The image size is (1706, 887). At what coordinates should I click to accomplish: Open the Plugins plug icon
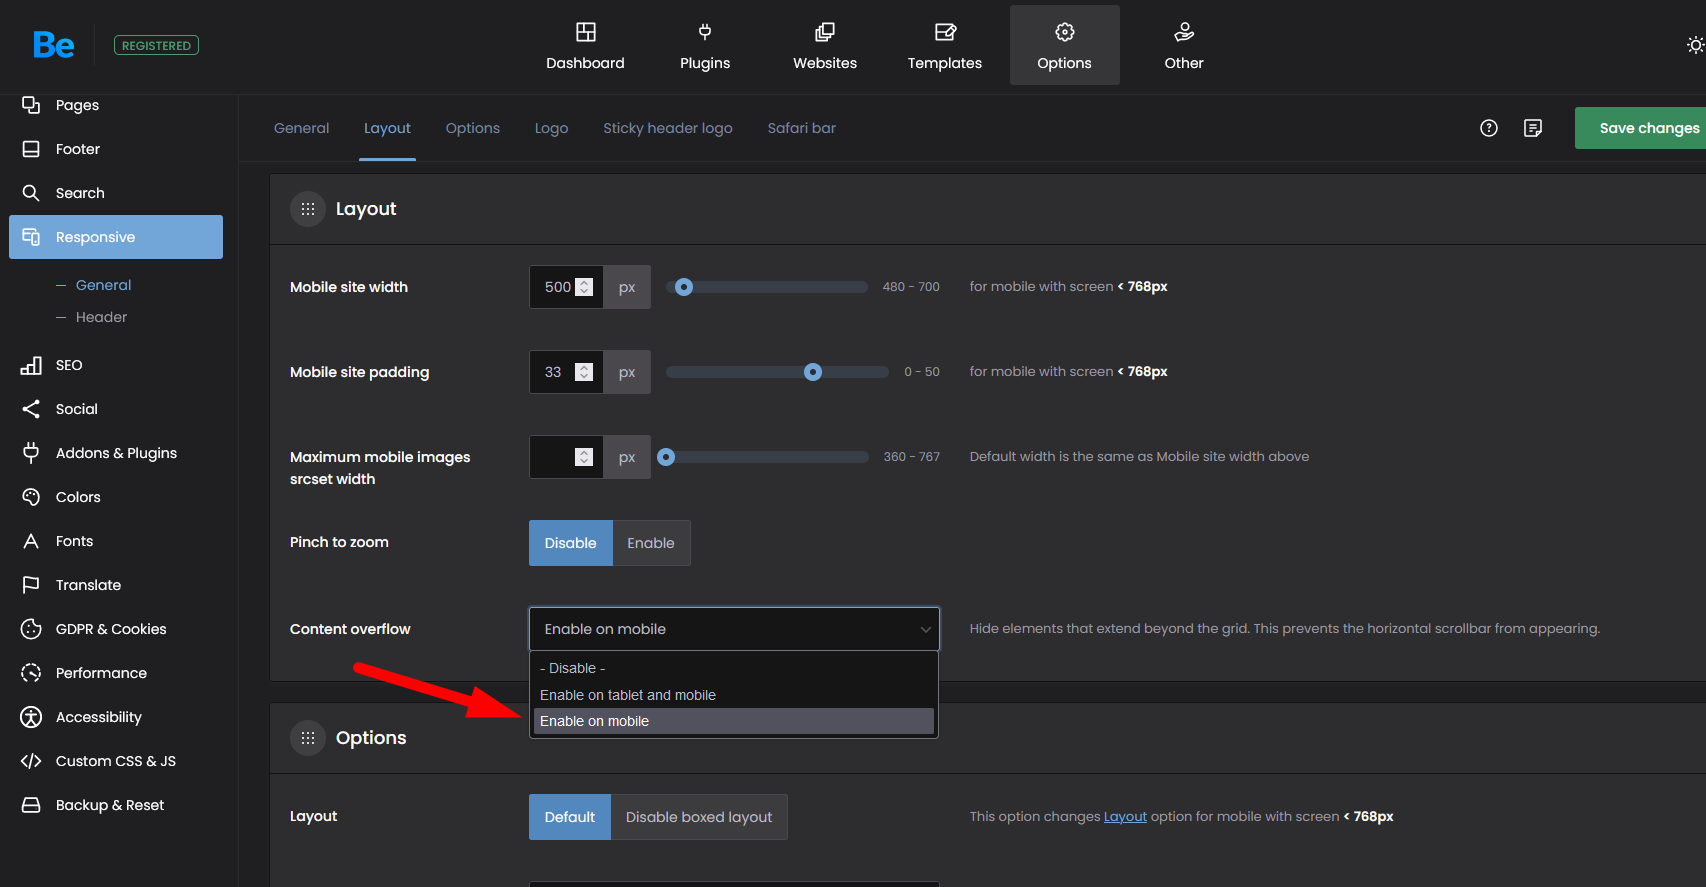pos(705,32)
